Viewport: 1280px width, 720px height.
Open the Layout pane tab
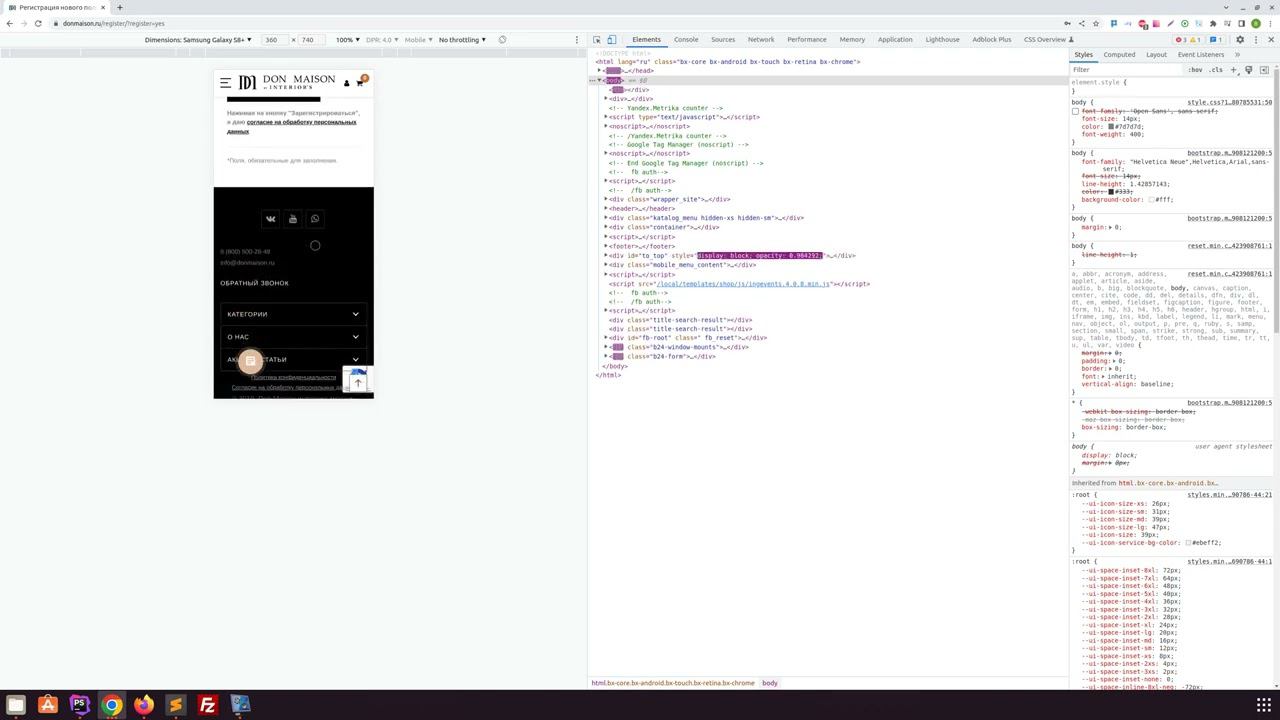pos(1156,55)
